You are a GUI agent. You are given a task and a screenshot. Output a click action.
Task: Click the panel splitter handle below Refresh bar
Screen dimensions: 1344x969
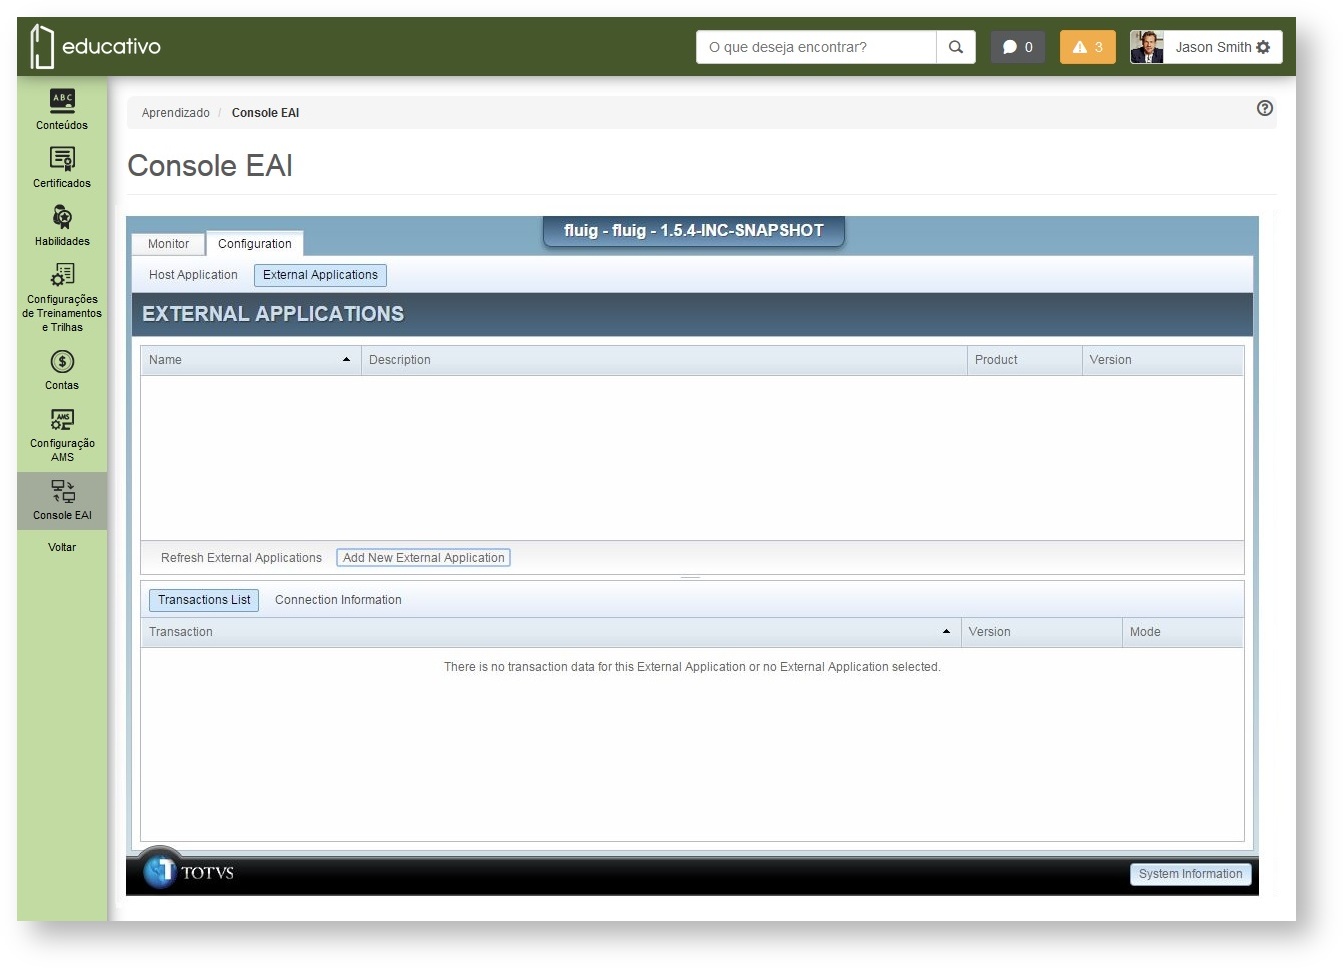tap(690, 577)
